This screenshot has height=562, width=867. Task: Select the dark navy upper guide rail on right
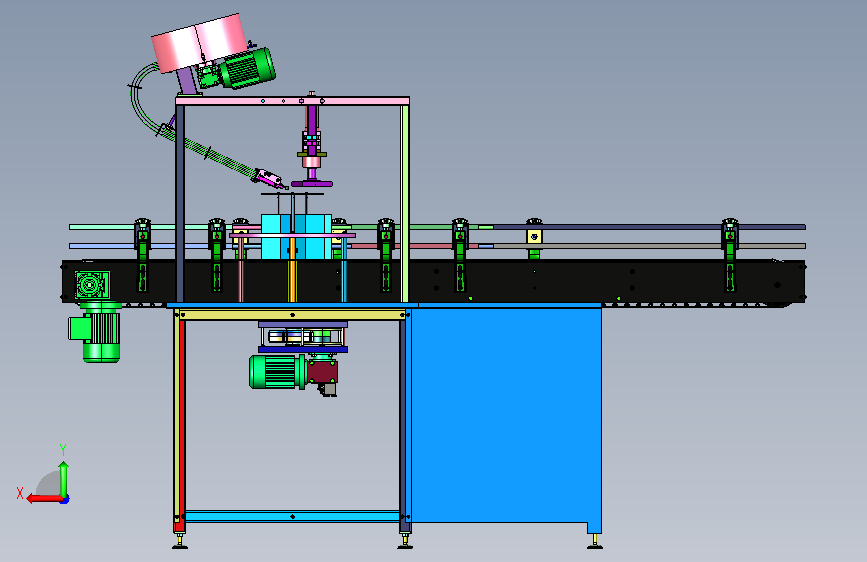[650, 227]
